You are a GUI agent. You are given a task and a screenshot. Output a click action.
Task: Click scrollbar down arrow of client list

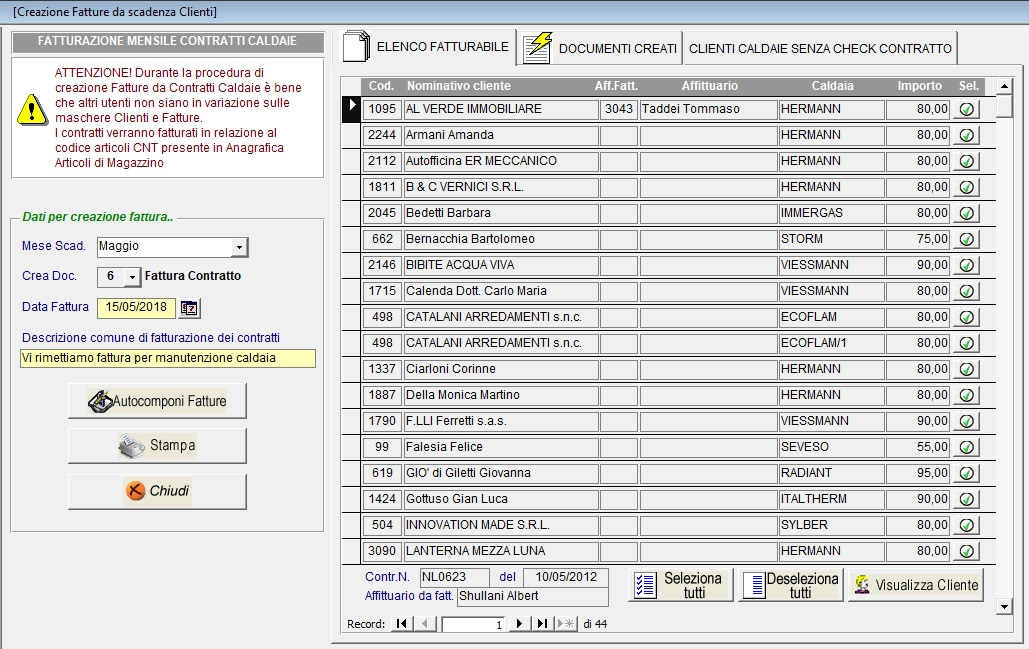click(x=1004, y=606)
